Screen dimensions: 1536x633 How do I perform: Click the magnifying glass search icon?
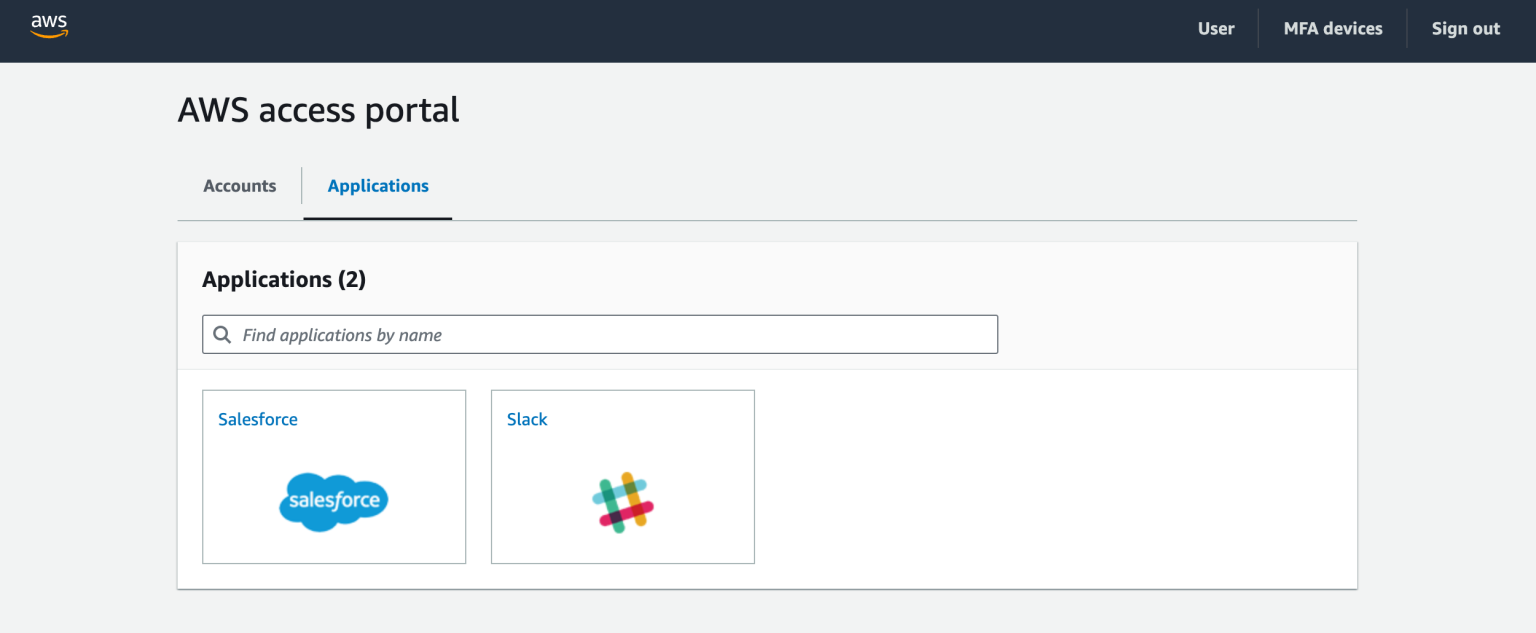222,334
